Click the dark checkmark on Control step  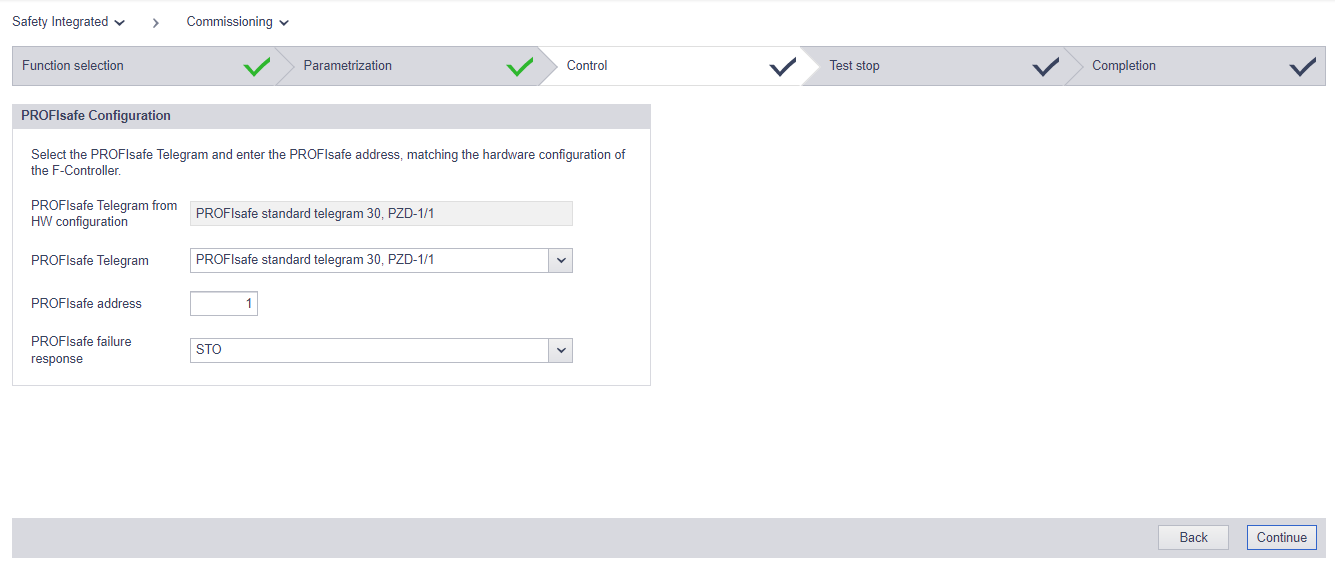click(783, 67)
